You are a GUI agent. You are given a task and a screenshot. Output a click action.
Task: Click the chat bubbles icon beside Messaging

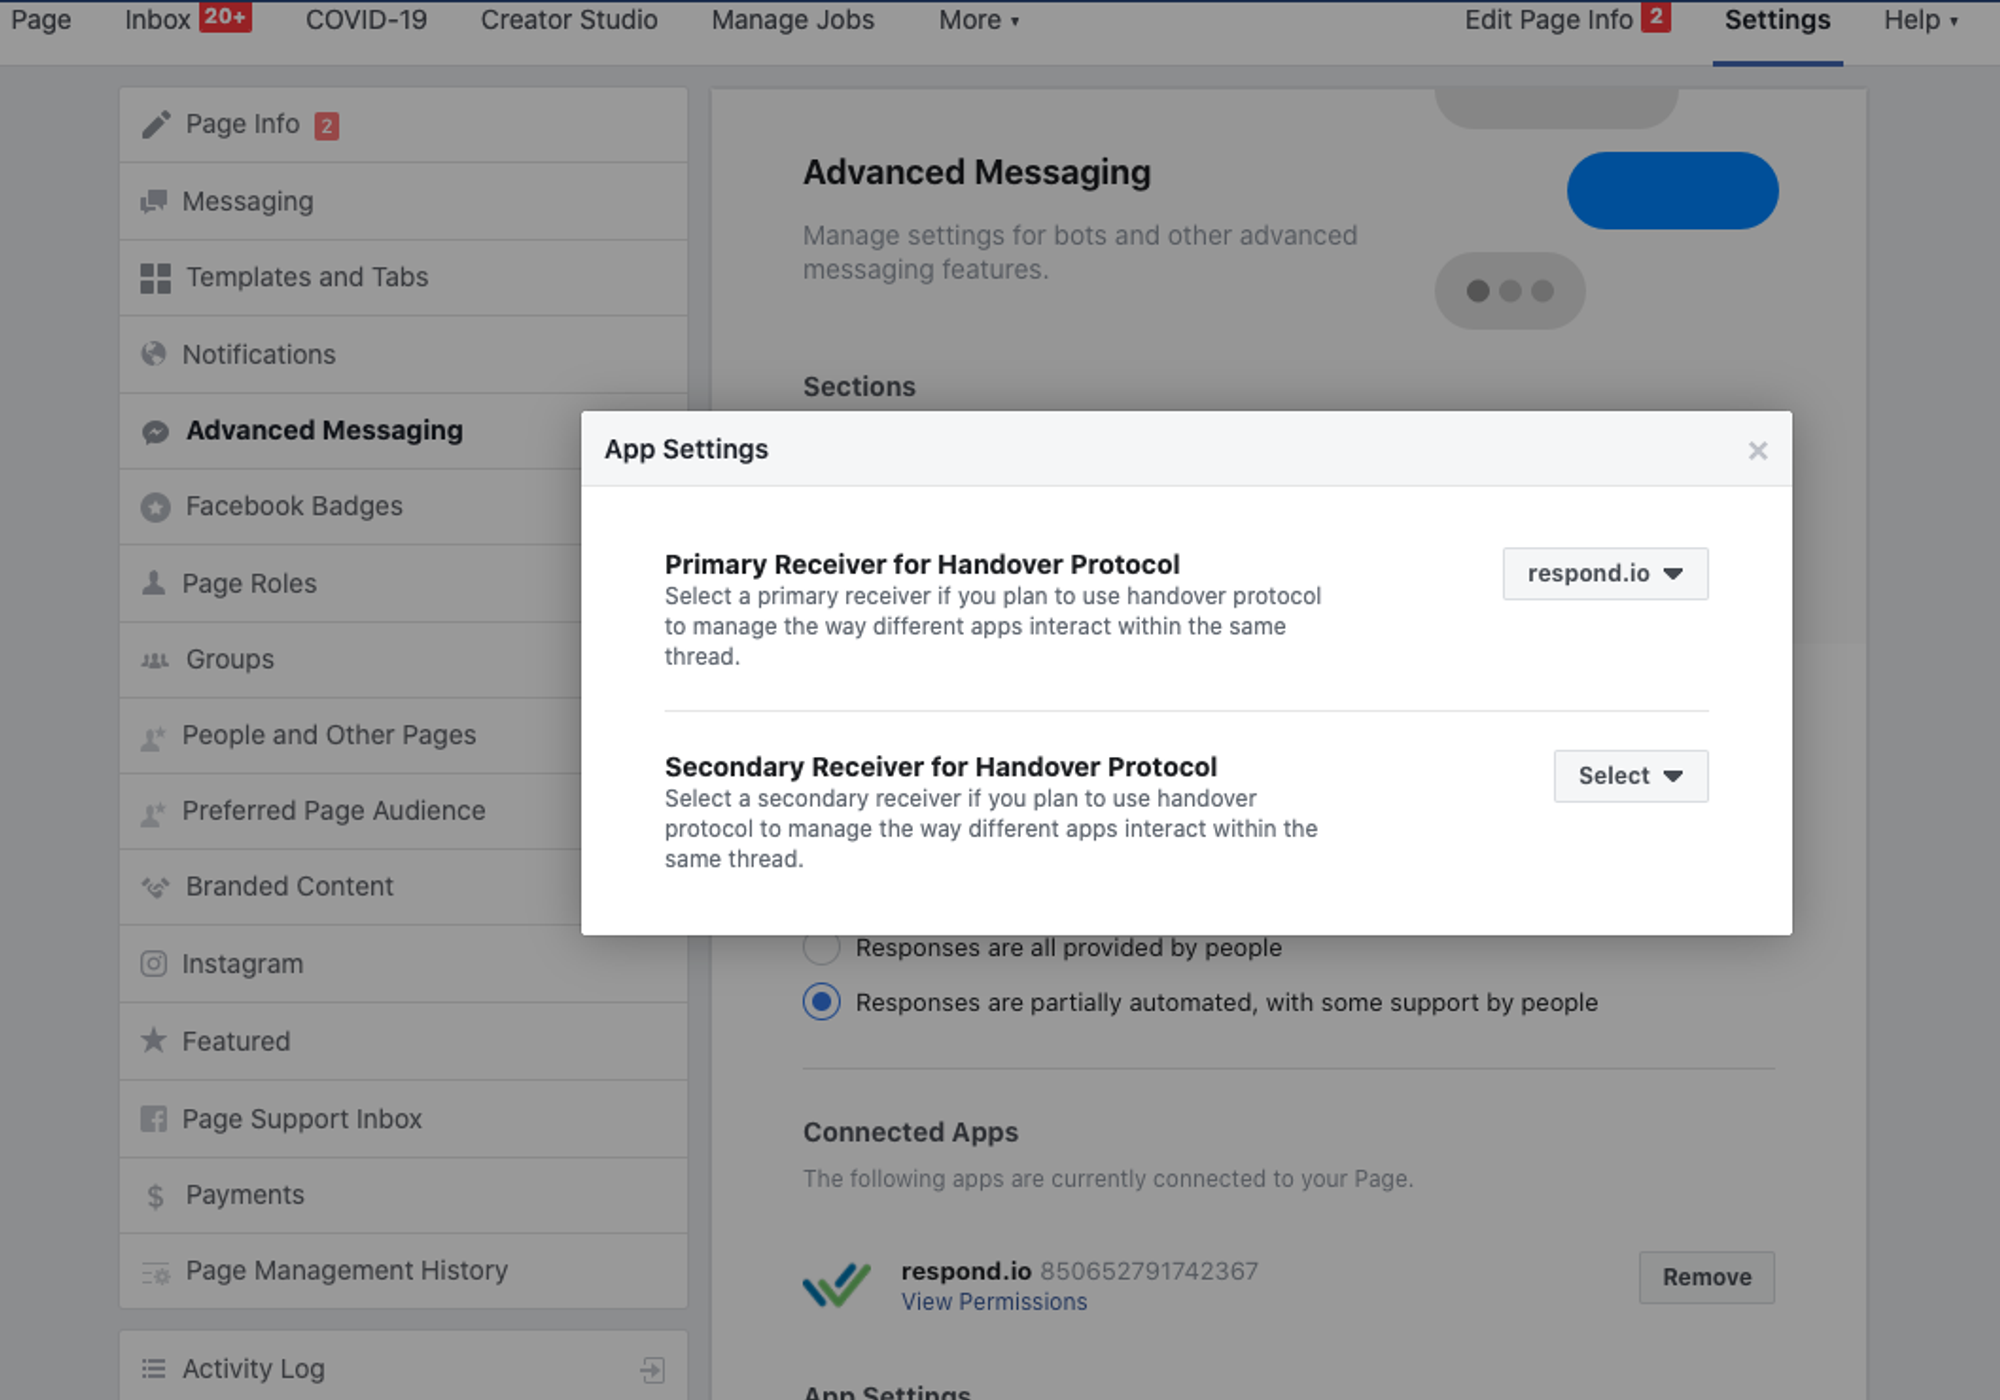coord(153,202)
